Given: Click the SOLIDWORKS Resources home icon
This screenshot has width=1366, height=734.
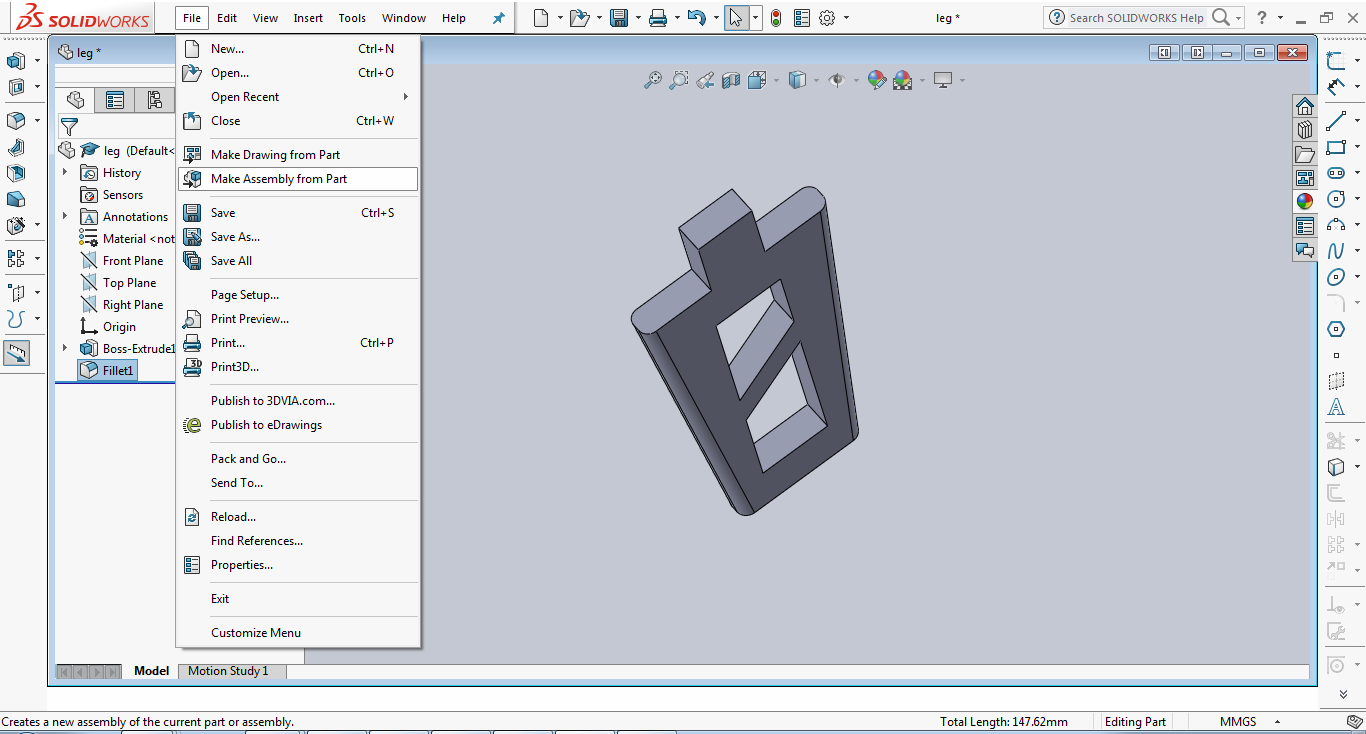Looking at the screenshot, I should (x=1305, y=106).
